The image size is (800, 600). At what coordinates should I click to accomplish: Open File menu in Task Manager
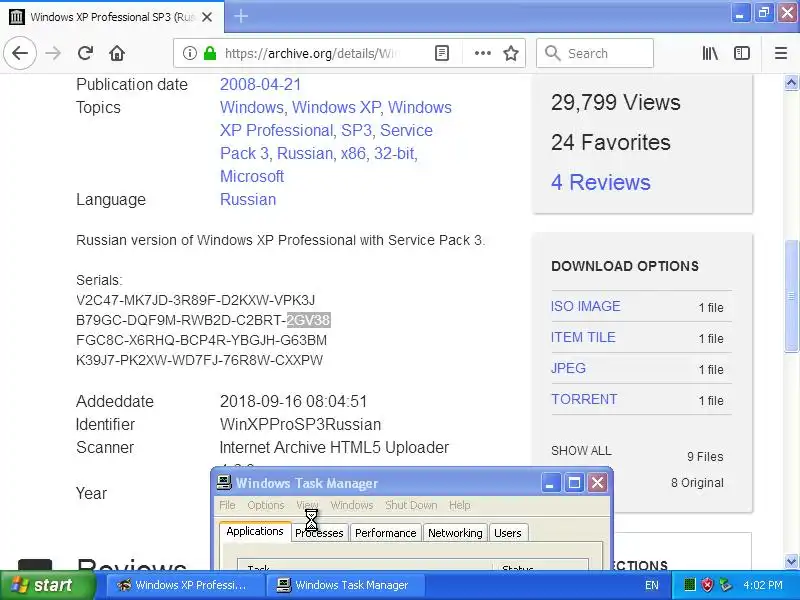tap(227, 505)
